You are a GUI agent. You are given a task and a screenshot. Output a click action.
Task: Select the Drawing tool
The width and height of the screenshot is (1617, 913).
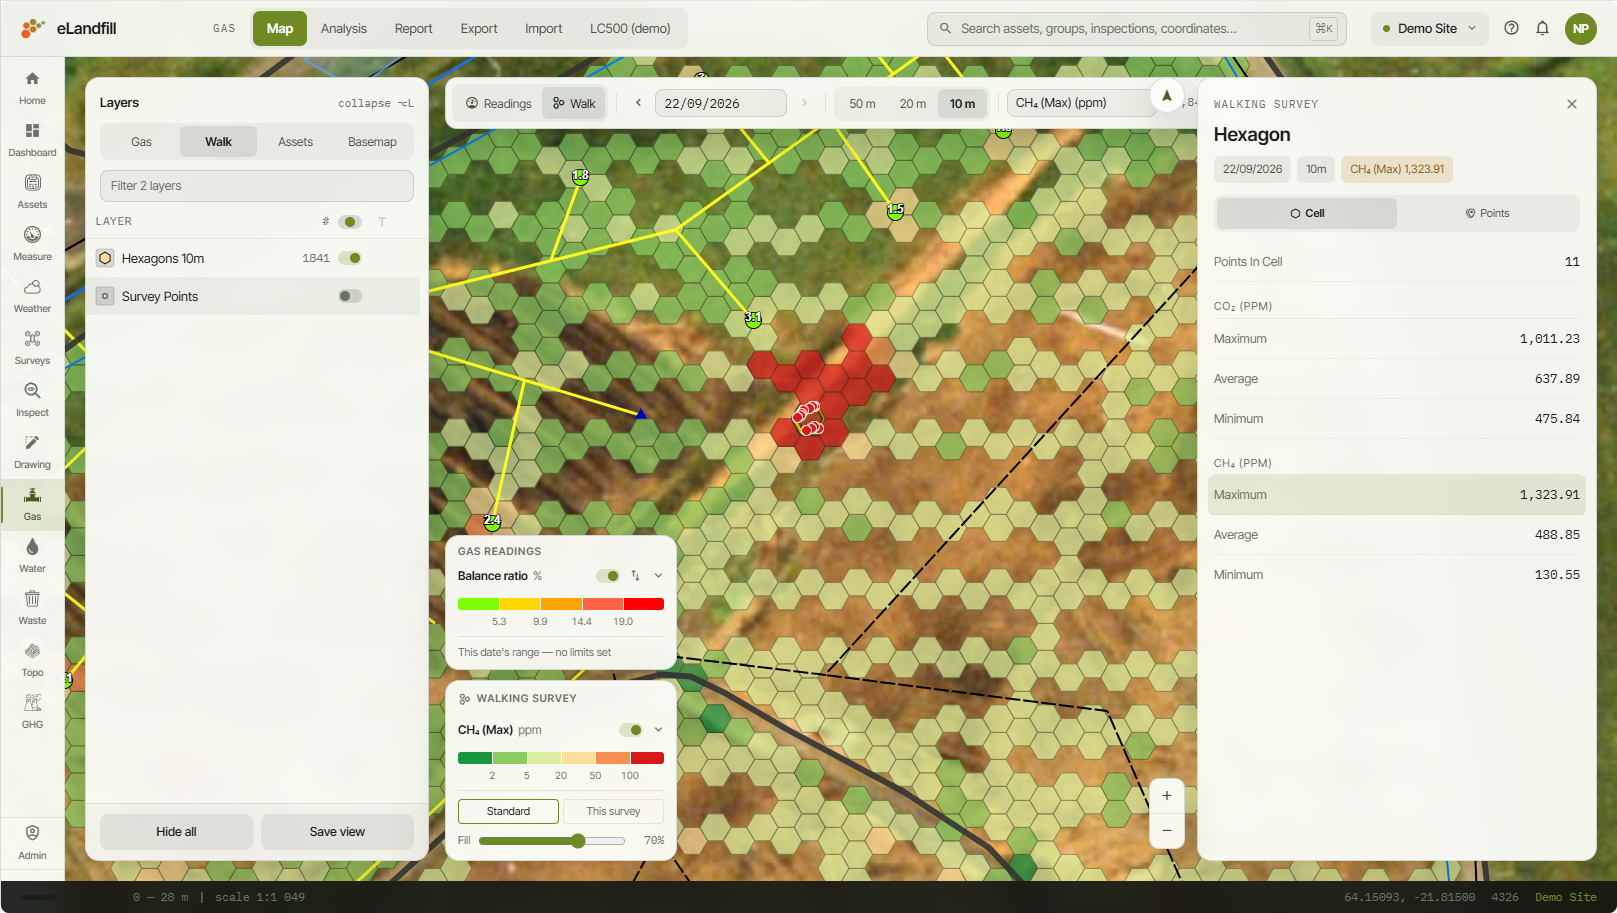32,452
